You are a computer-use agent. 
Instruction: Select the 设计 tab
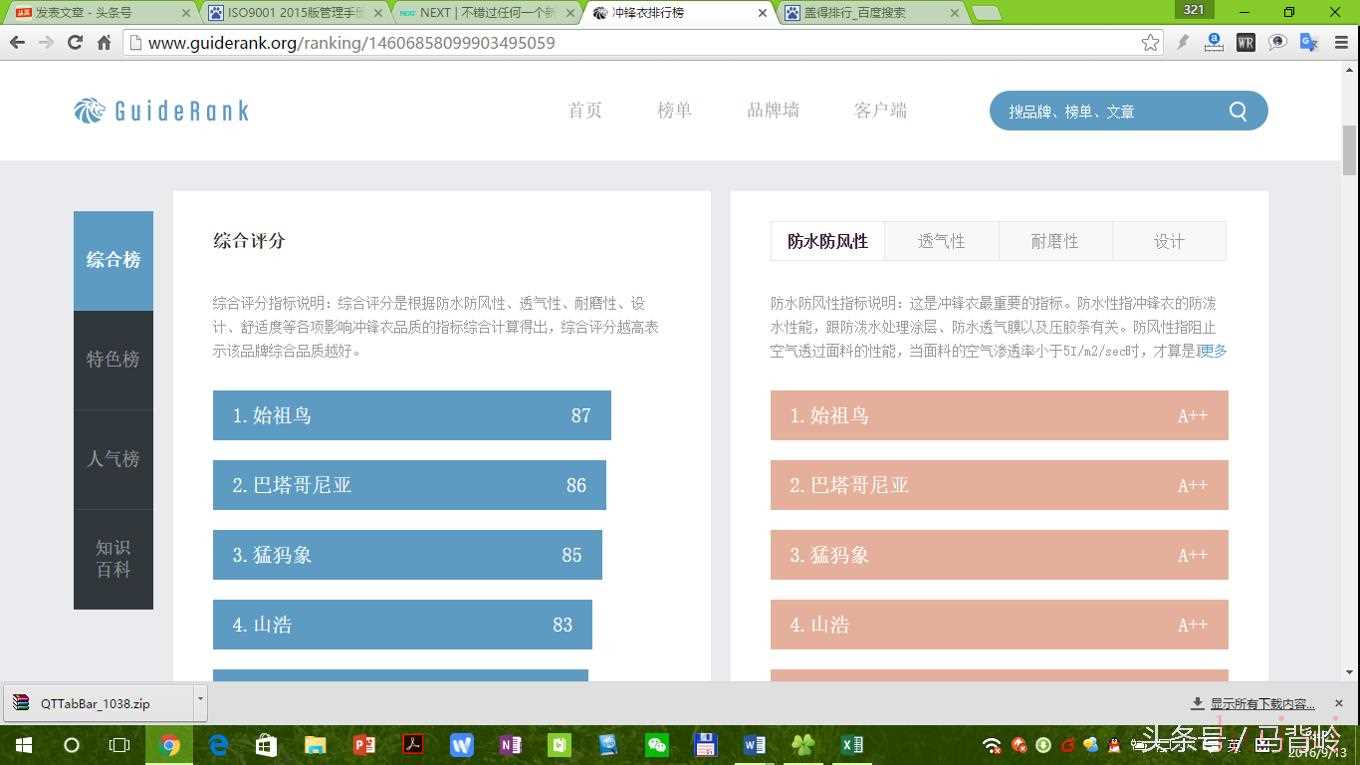pyautogui.click(x=1169, y=241)
